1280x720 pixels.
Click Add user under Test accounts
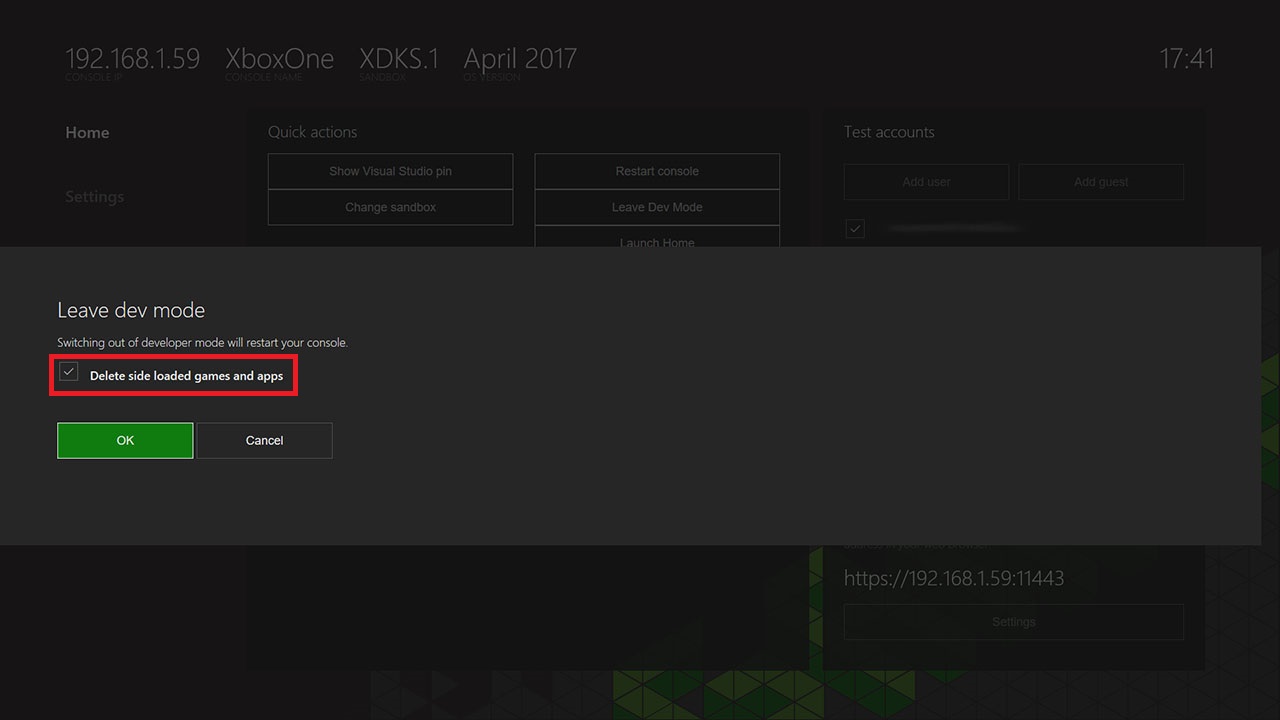(x=926, y=181)
